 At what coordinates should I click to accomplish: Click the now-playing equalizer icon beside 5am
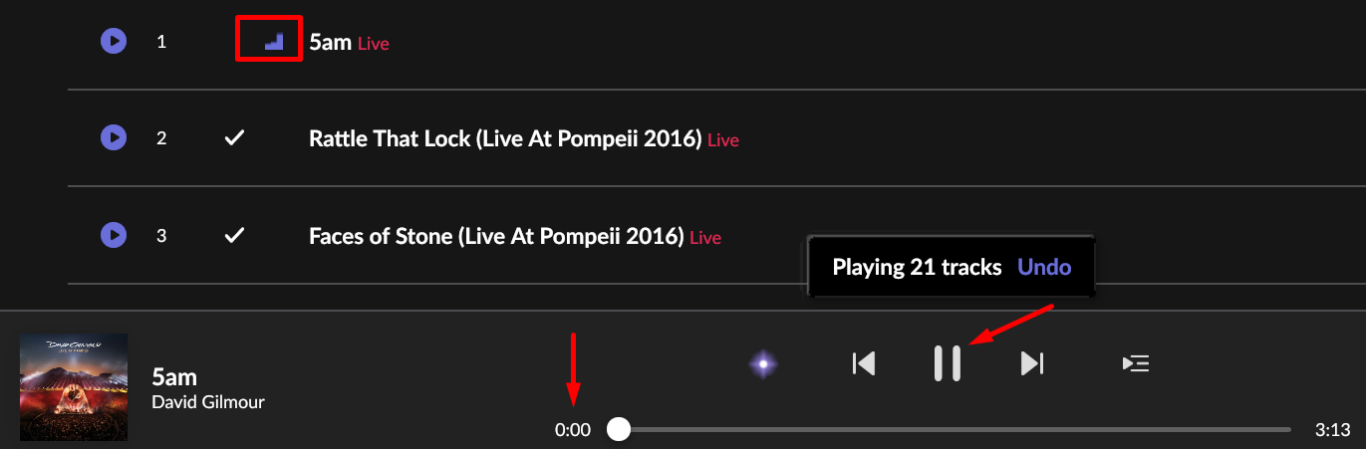[x=274, y=41]
